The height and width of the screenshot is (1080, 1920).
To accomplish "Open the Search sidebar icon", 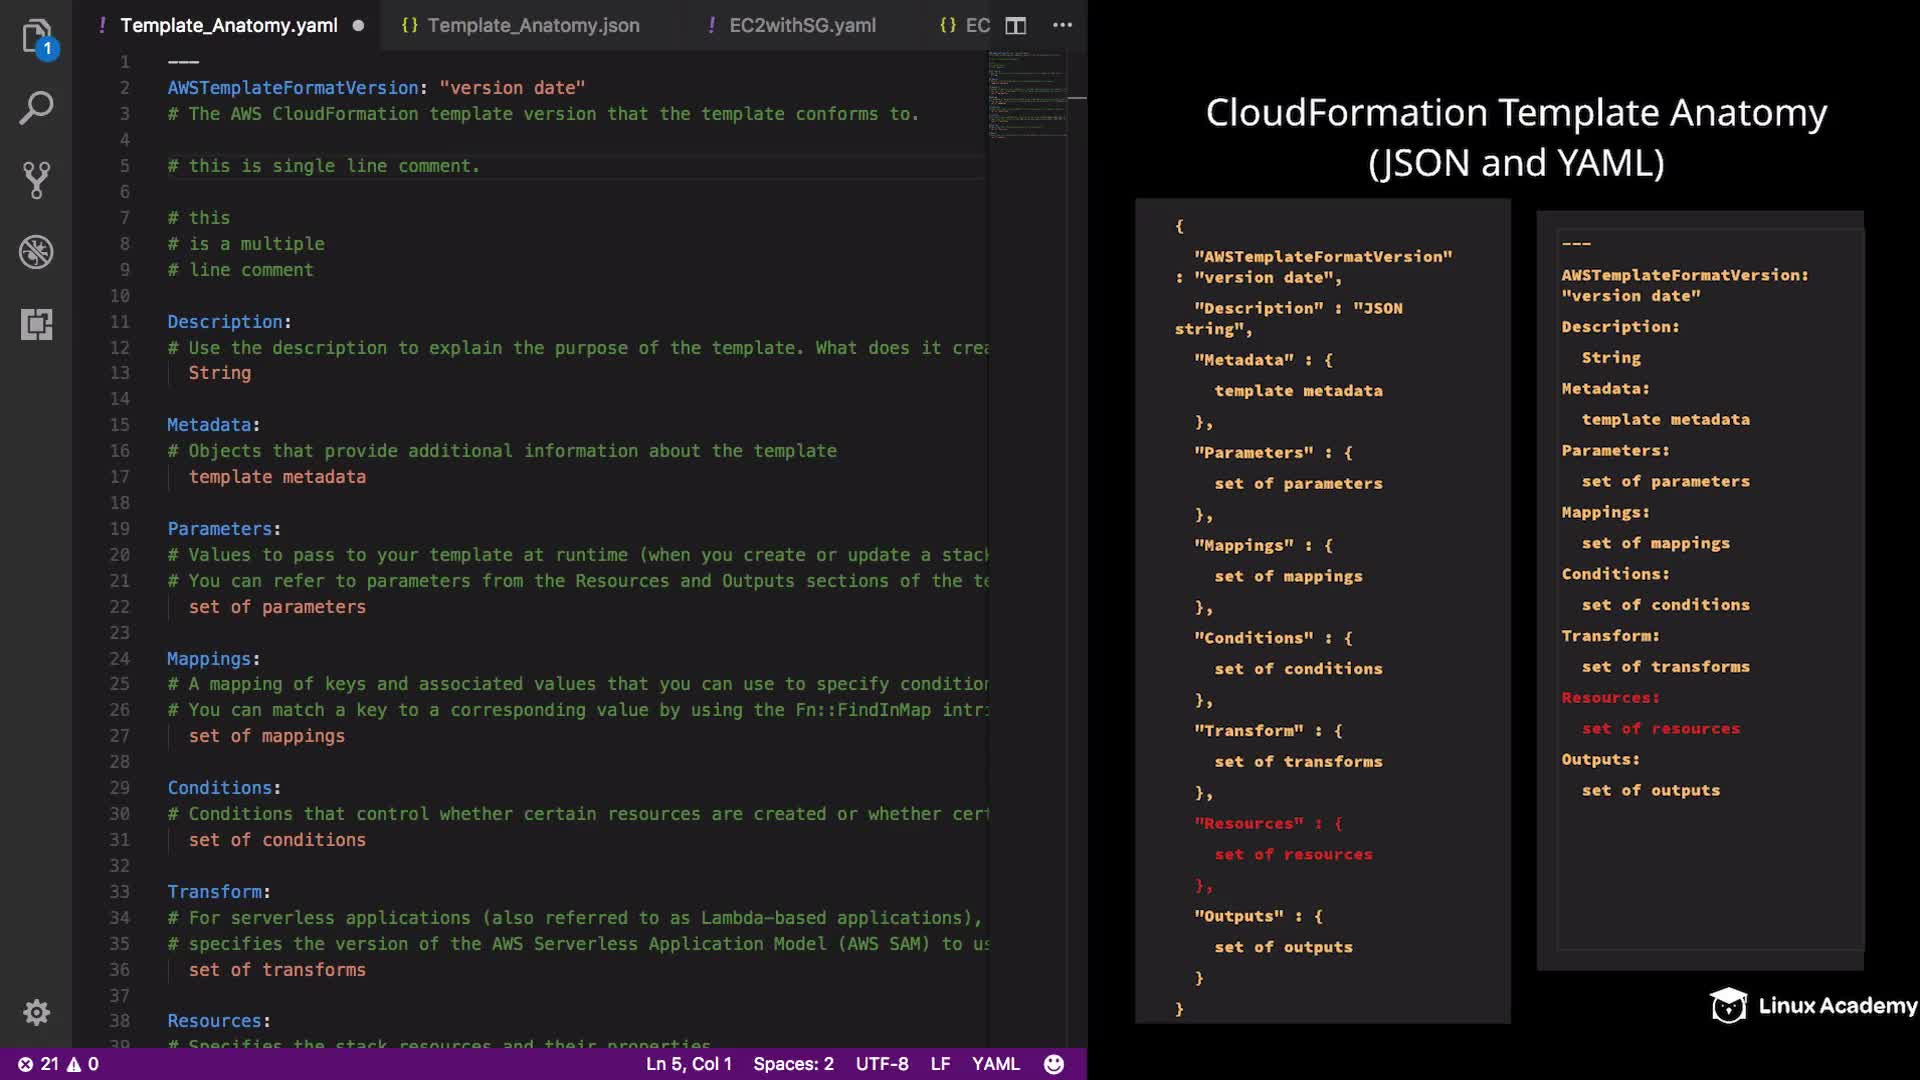I will [36, 108].
